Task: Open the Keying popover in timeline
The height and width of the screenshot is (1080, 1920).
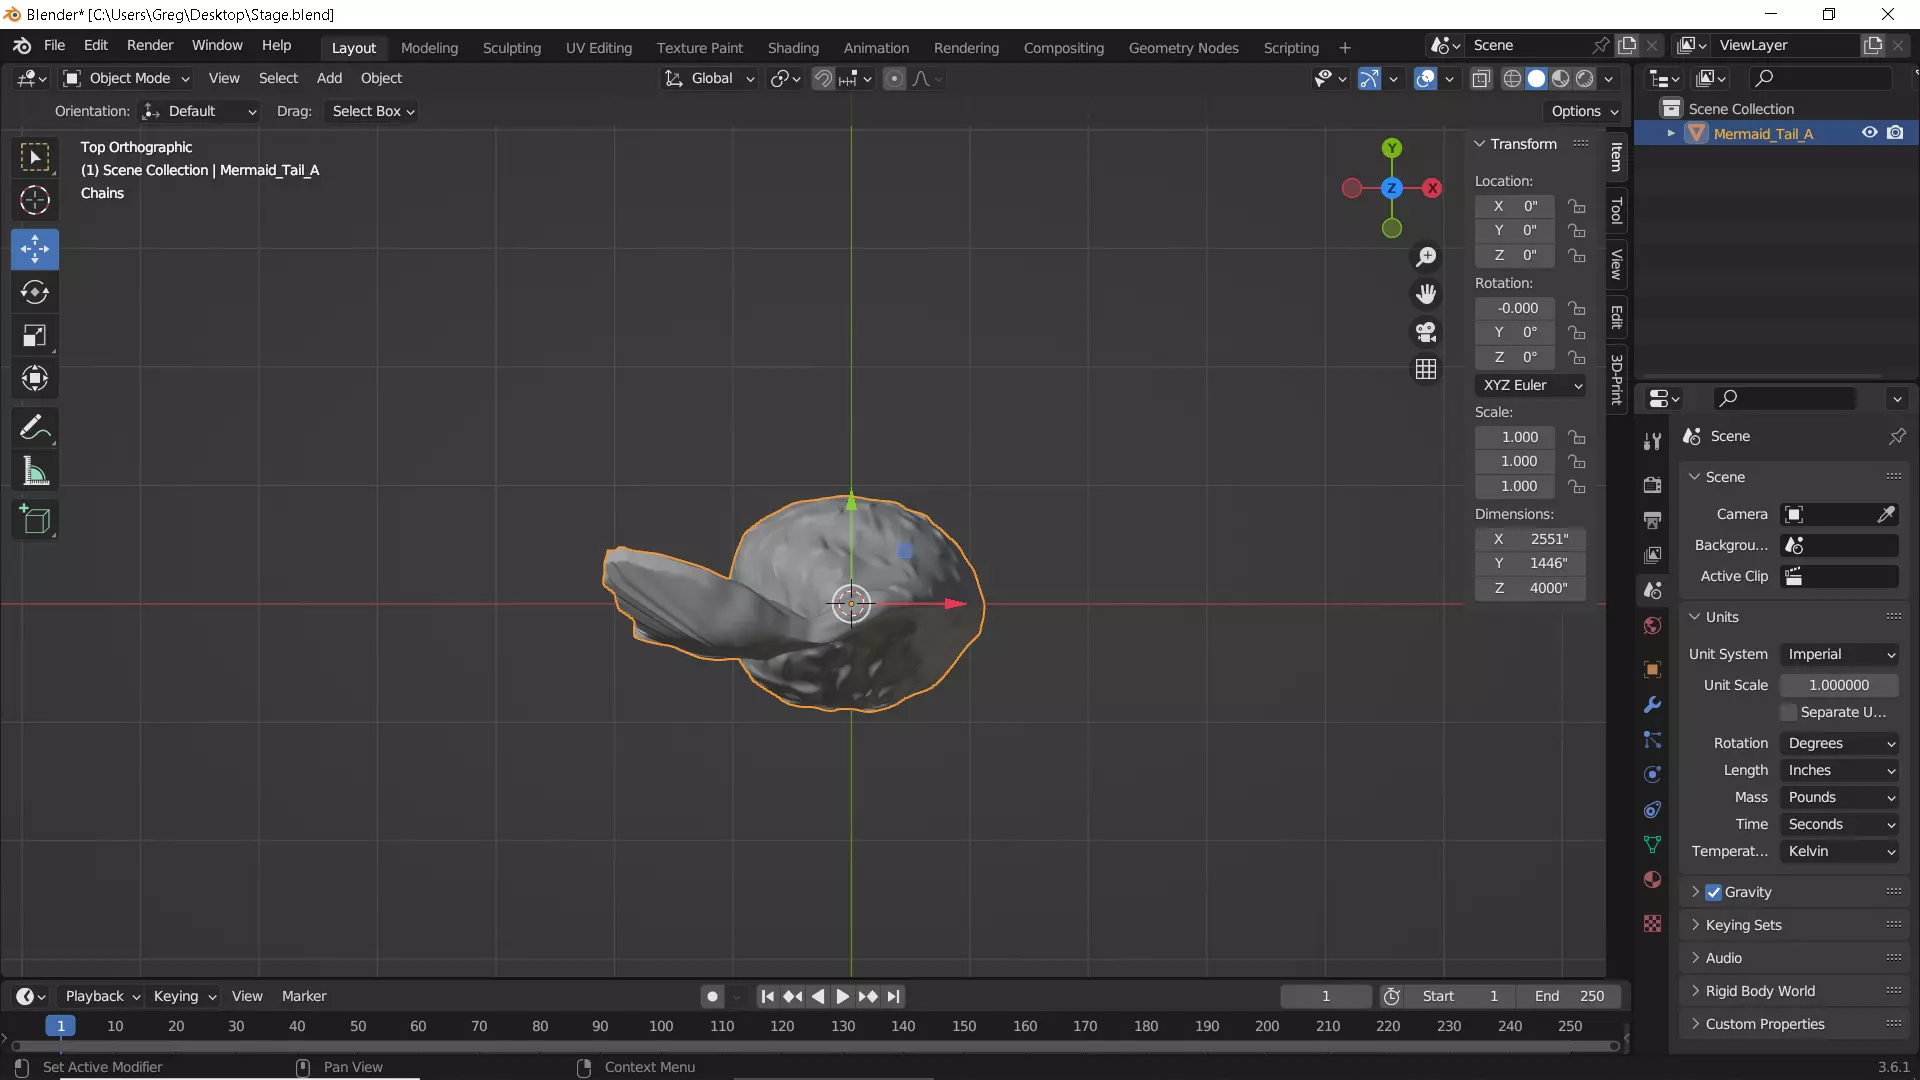Action: tap(184, 996)
